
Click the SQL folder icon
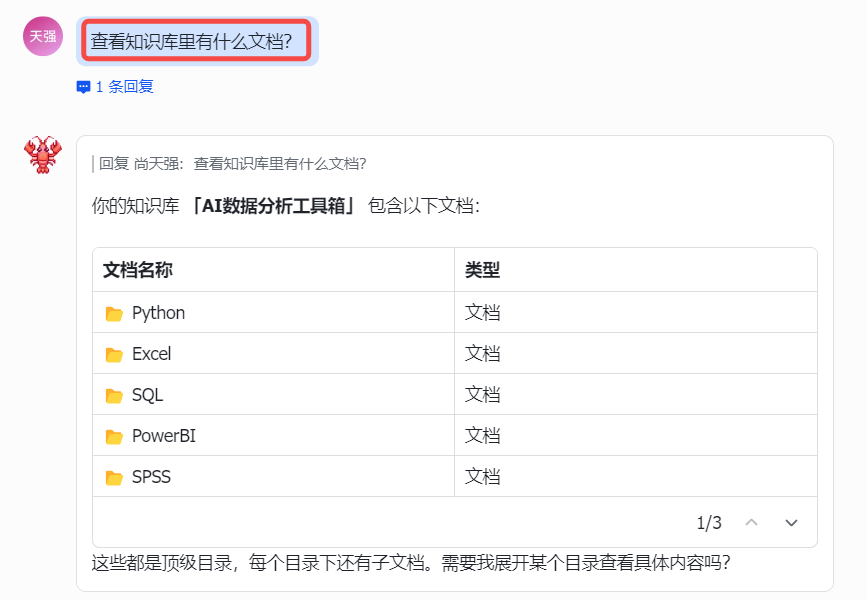[114, 396]
